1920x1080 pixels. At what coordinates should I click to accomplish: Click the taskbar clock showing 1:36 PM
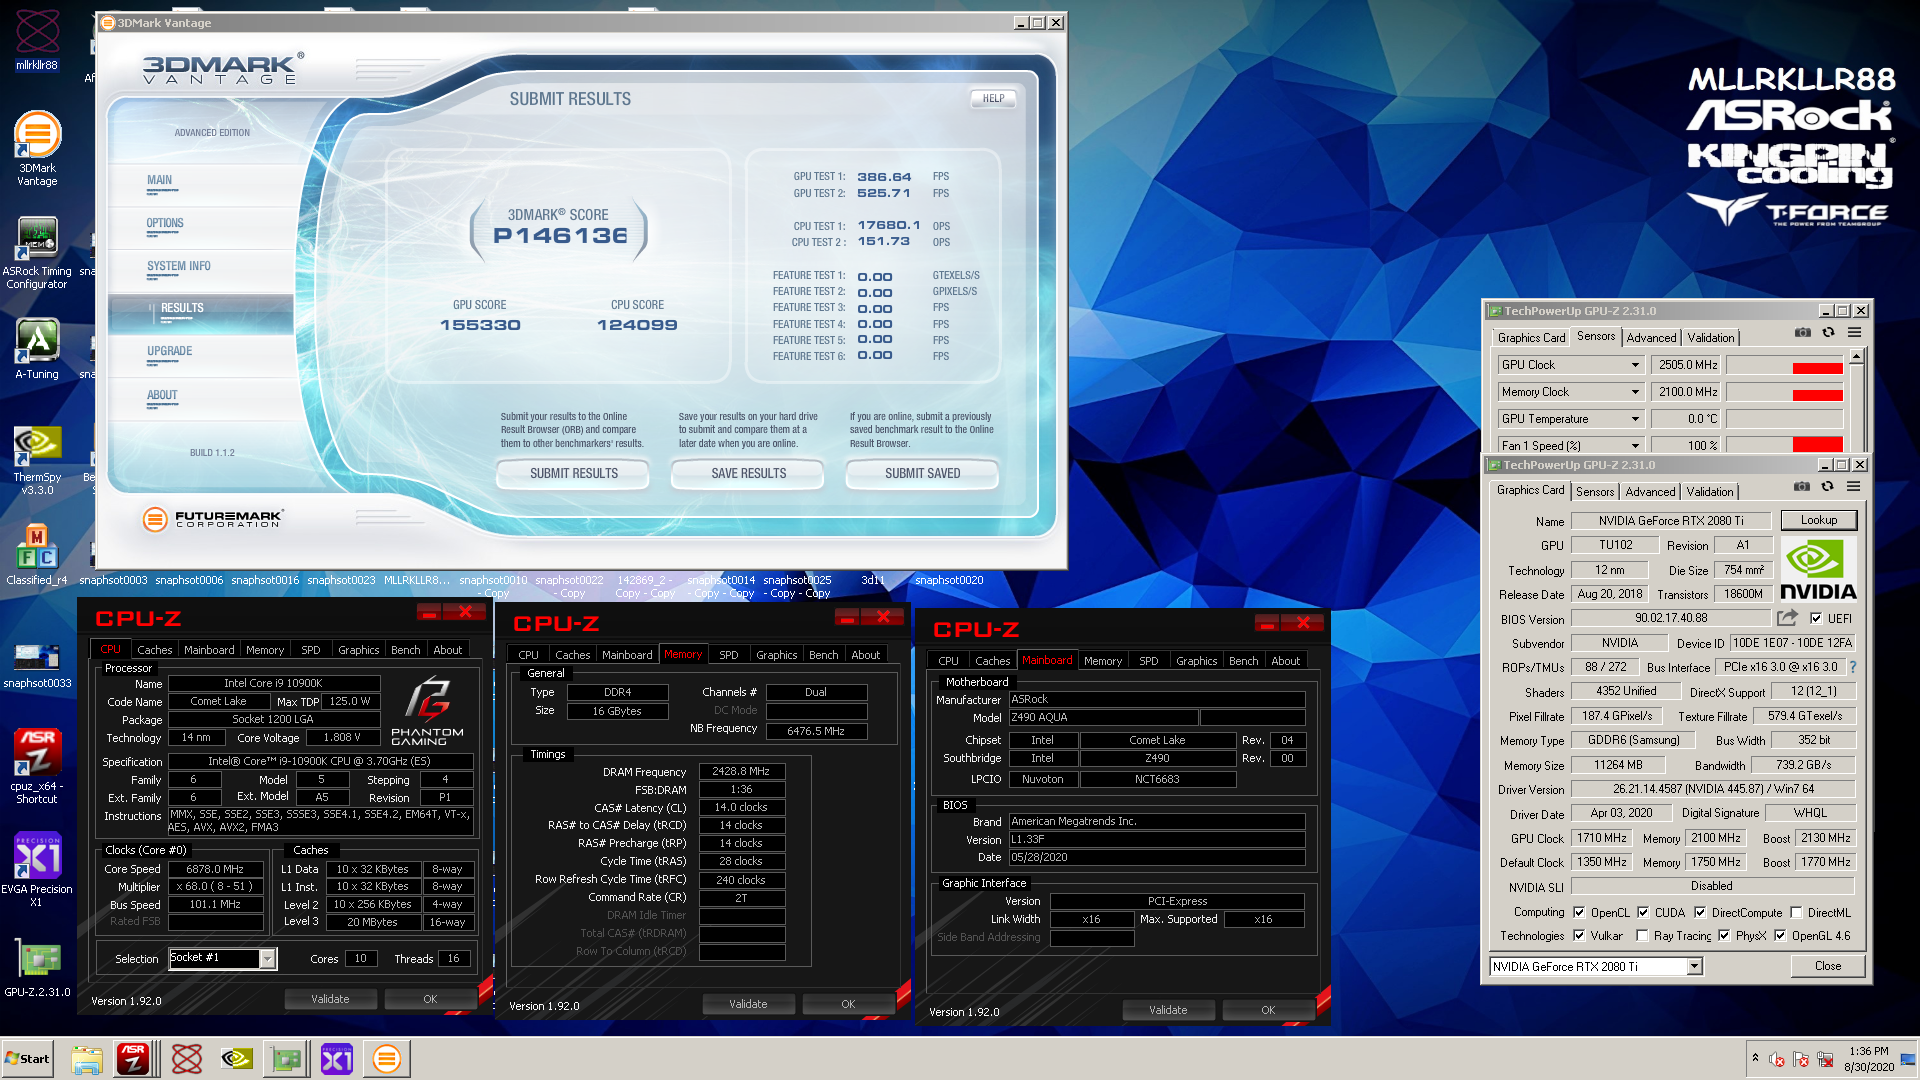[x=1868, y=1051]
